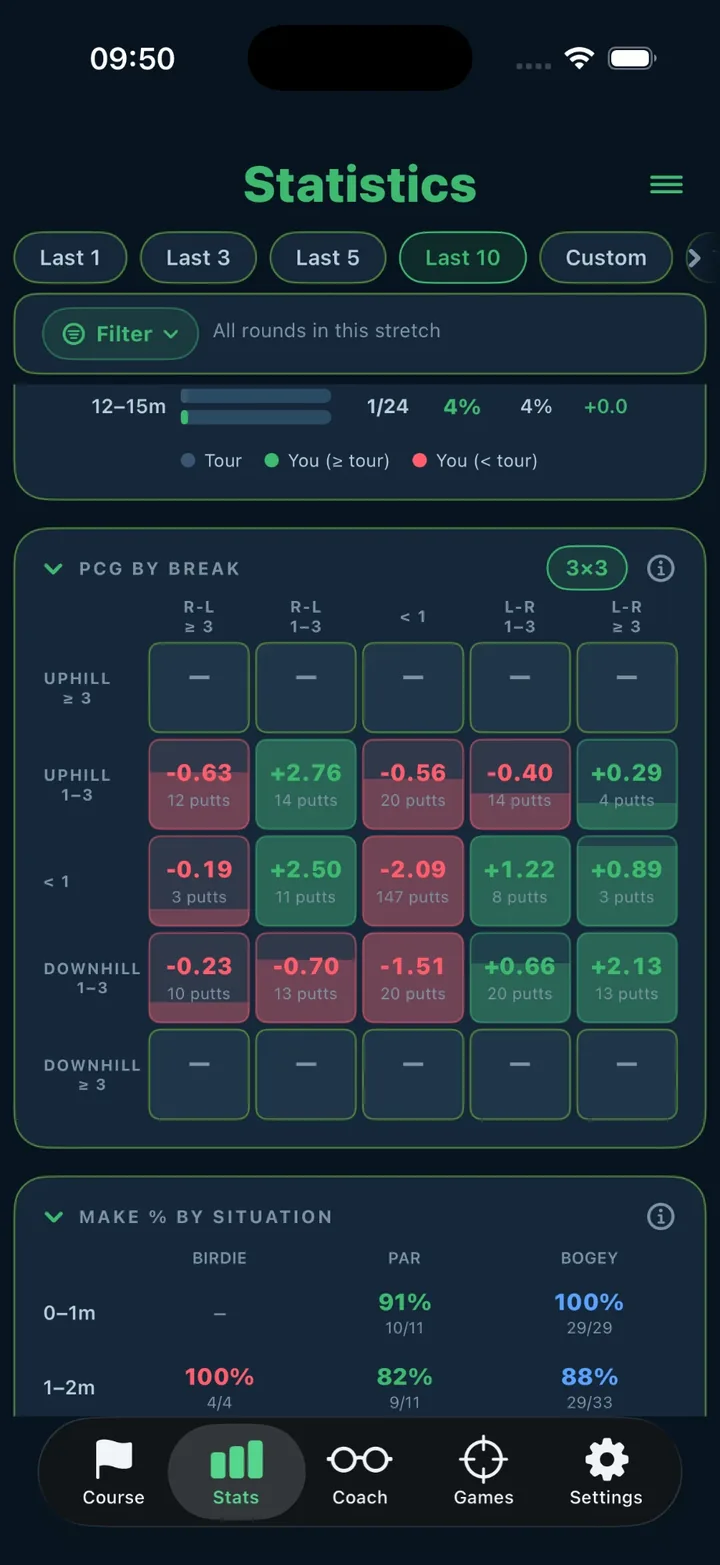Tap the Course flag icon
Viewport: 720px width, 1565px height.
pos(113,1460)
